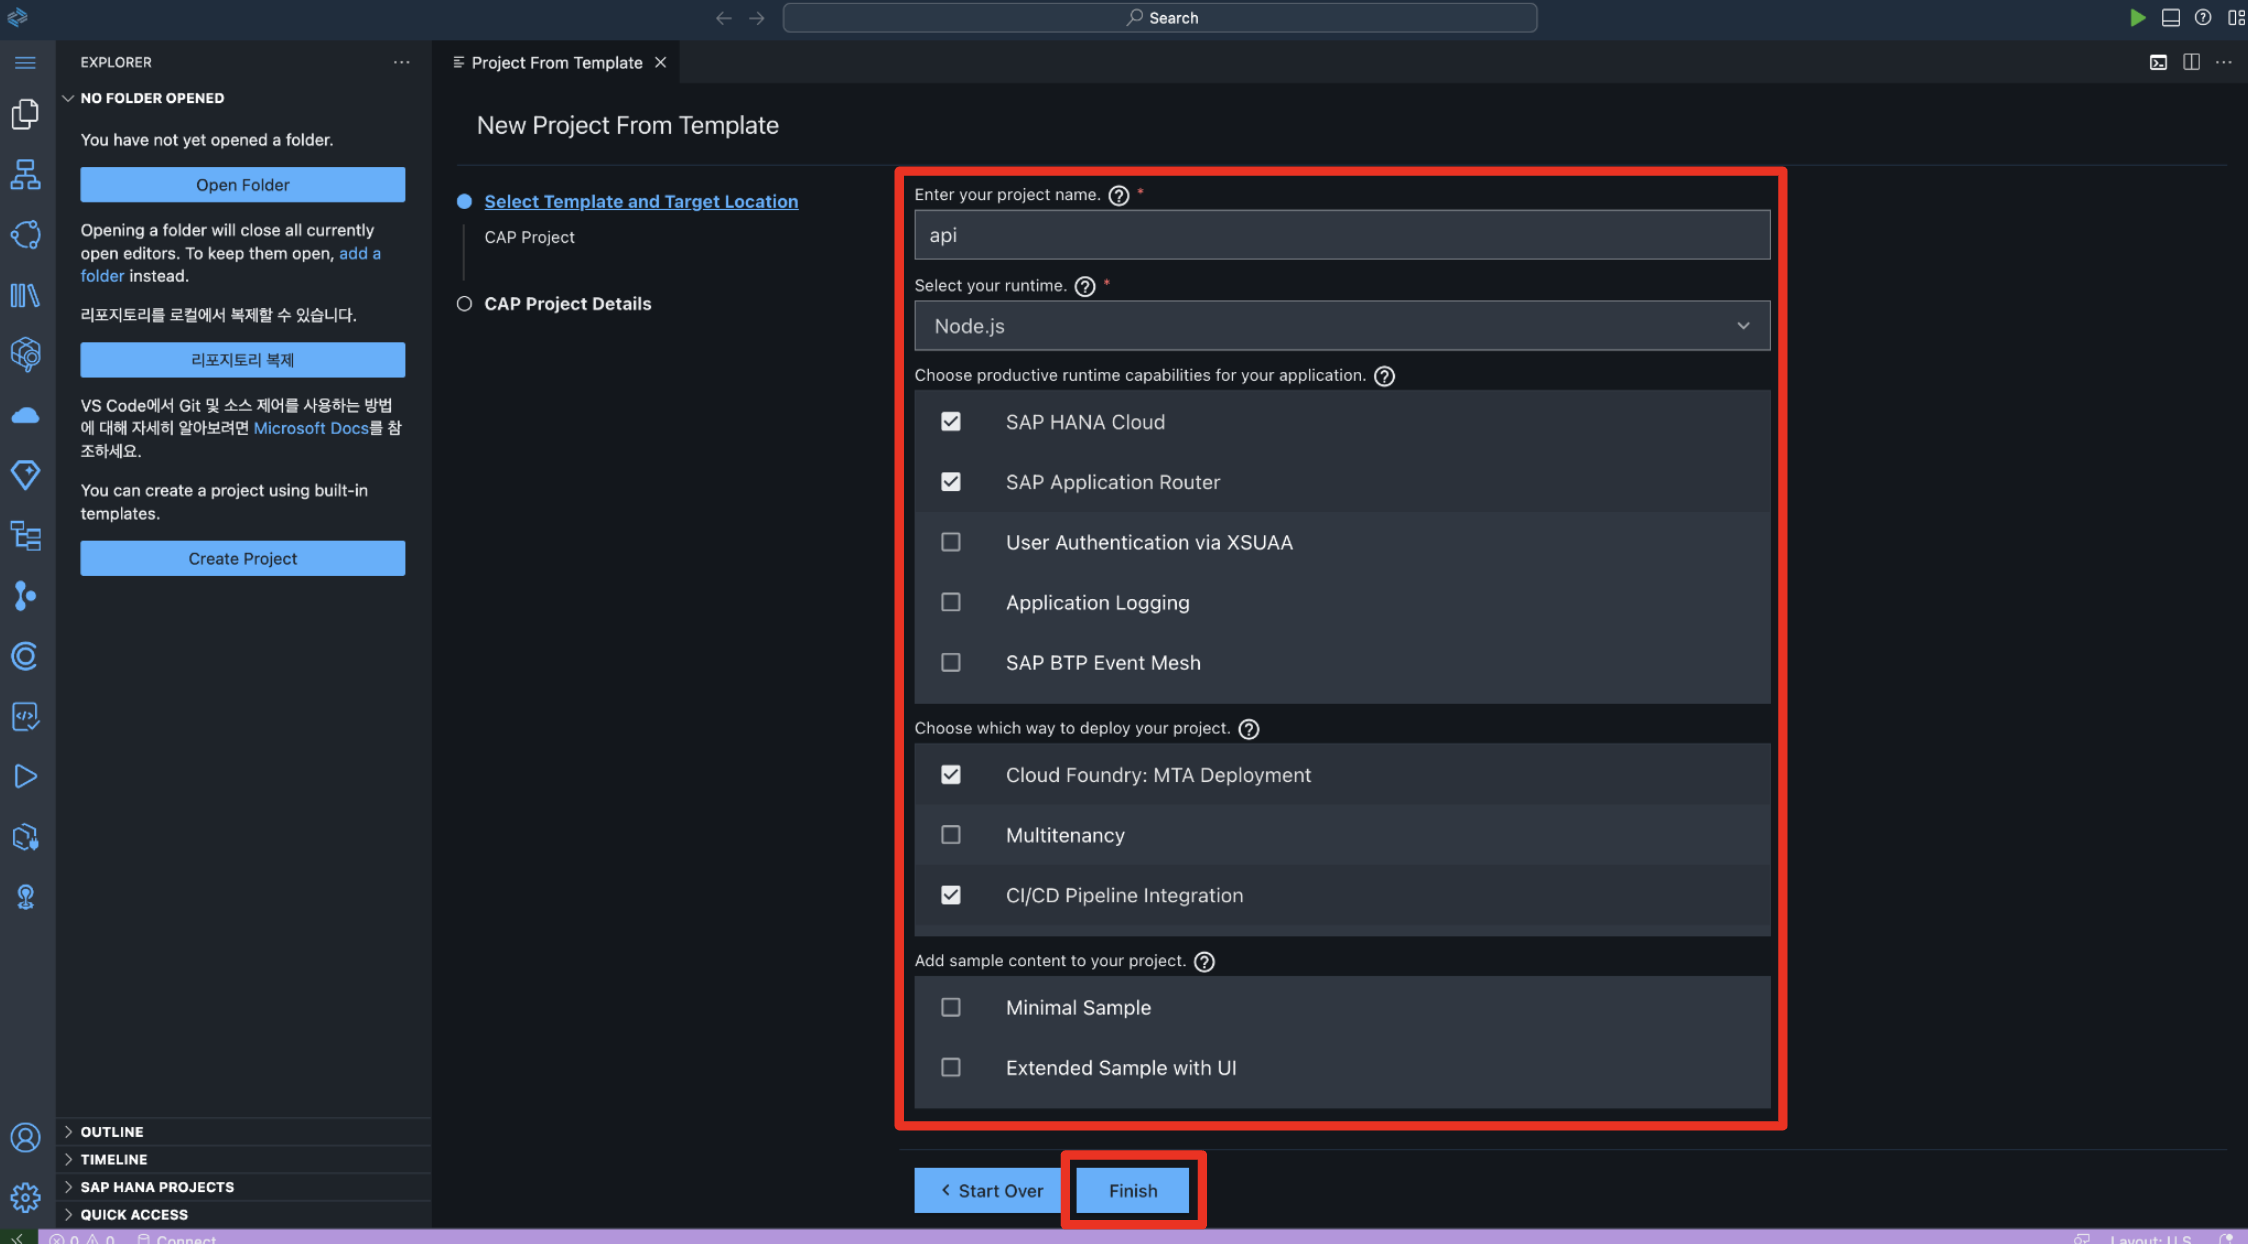This screenshot has width=2248, height=1244.
Task: Check the Multitenancy checkbox
Action: tap(951, 835)
